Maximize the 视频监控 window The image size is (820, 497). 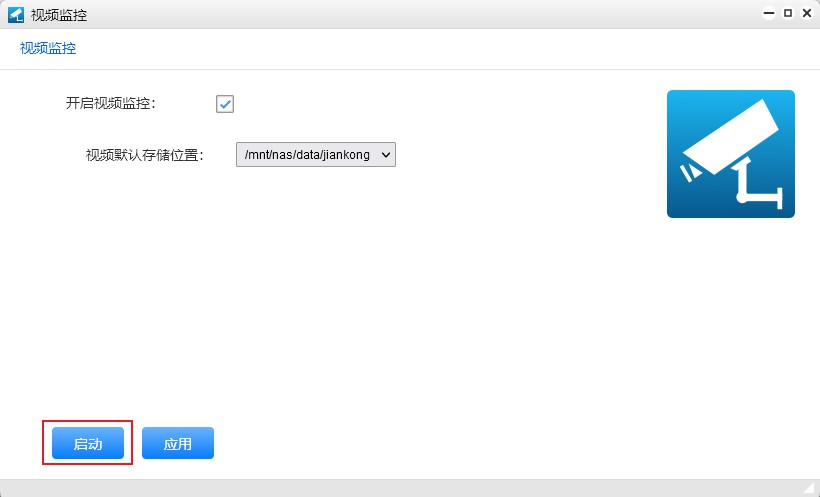coord(787,14)
